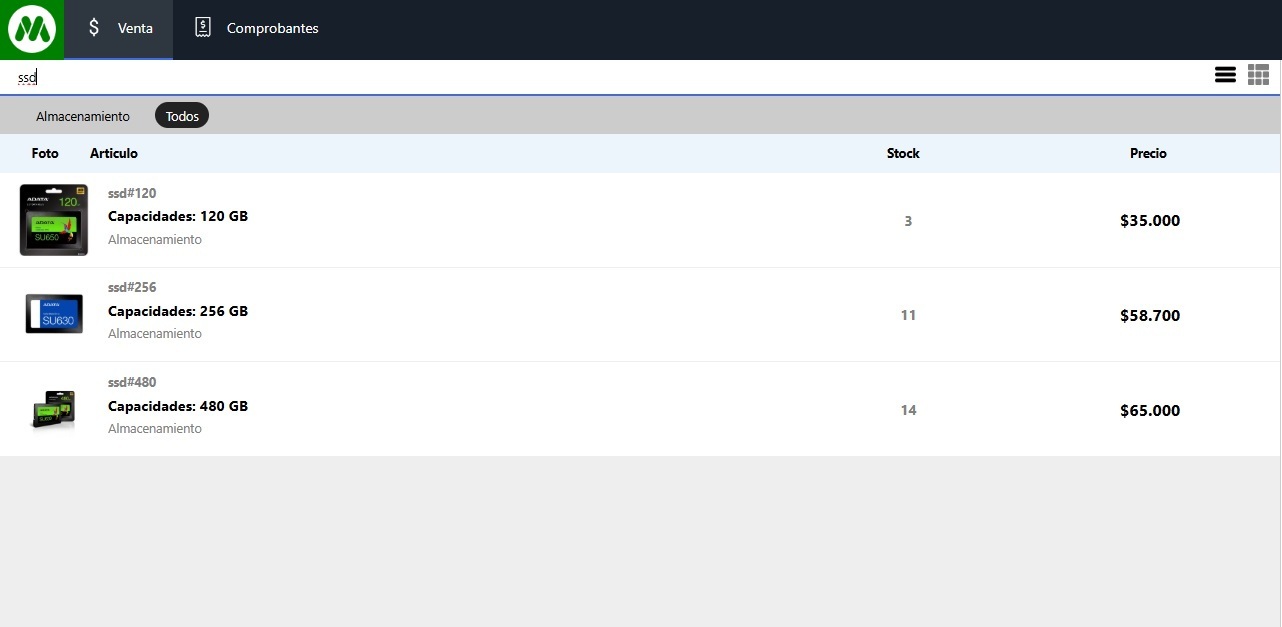Click the dollar sign Venta icon
The width and height of the screenshot is (1282, 627).
click(x=94, y=28)
